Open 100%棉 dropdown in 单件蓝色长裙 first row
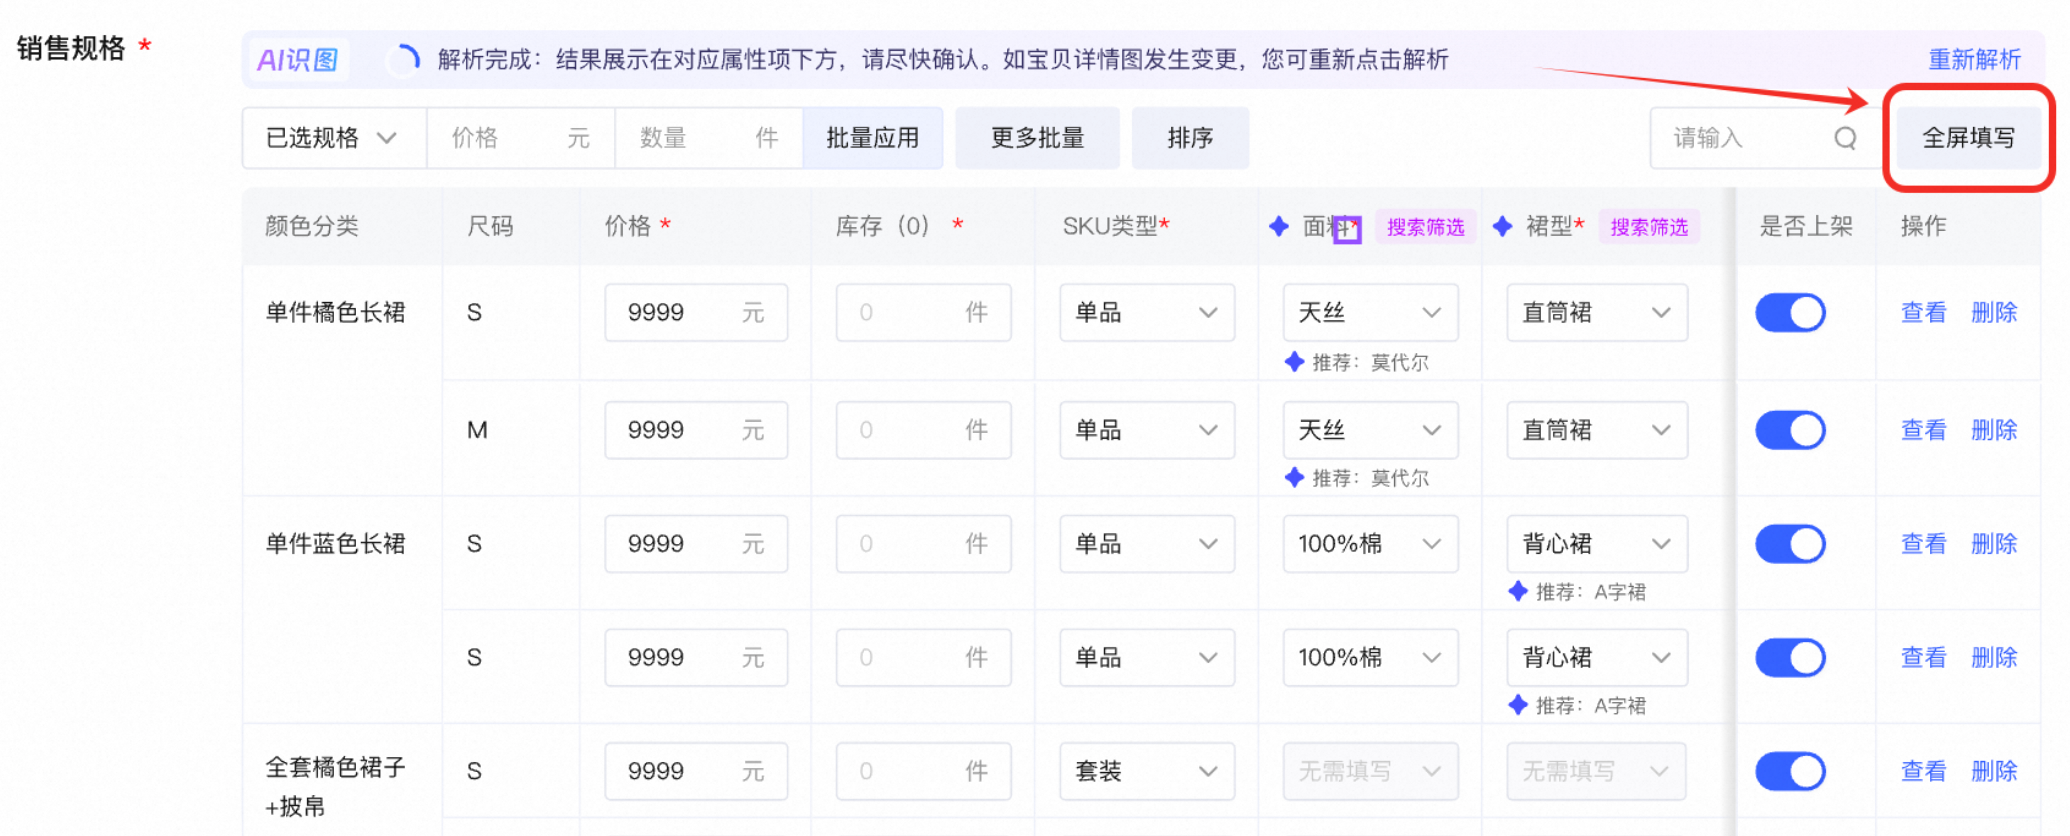The image size is (2070, 836). click(1370, 544)
